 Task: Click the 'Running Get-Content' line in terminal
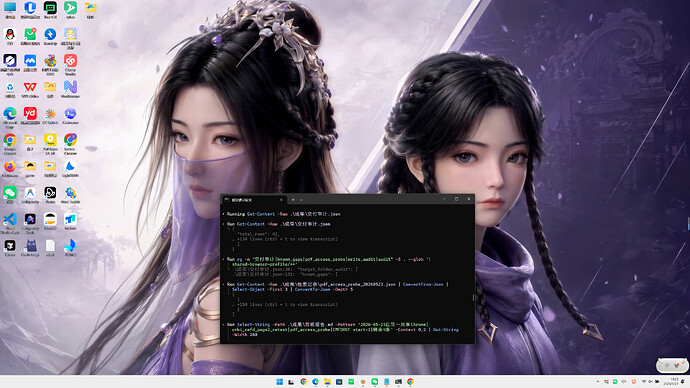[284, 214]
